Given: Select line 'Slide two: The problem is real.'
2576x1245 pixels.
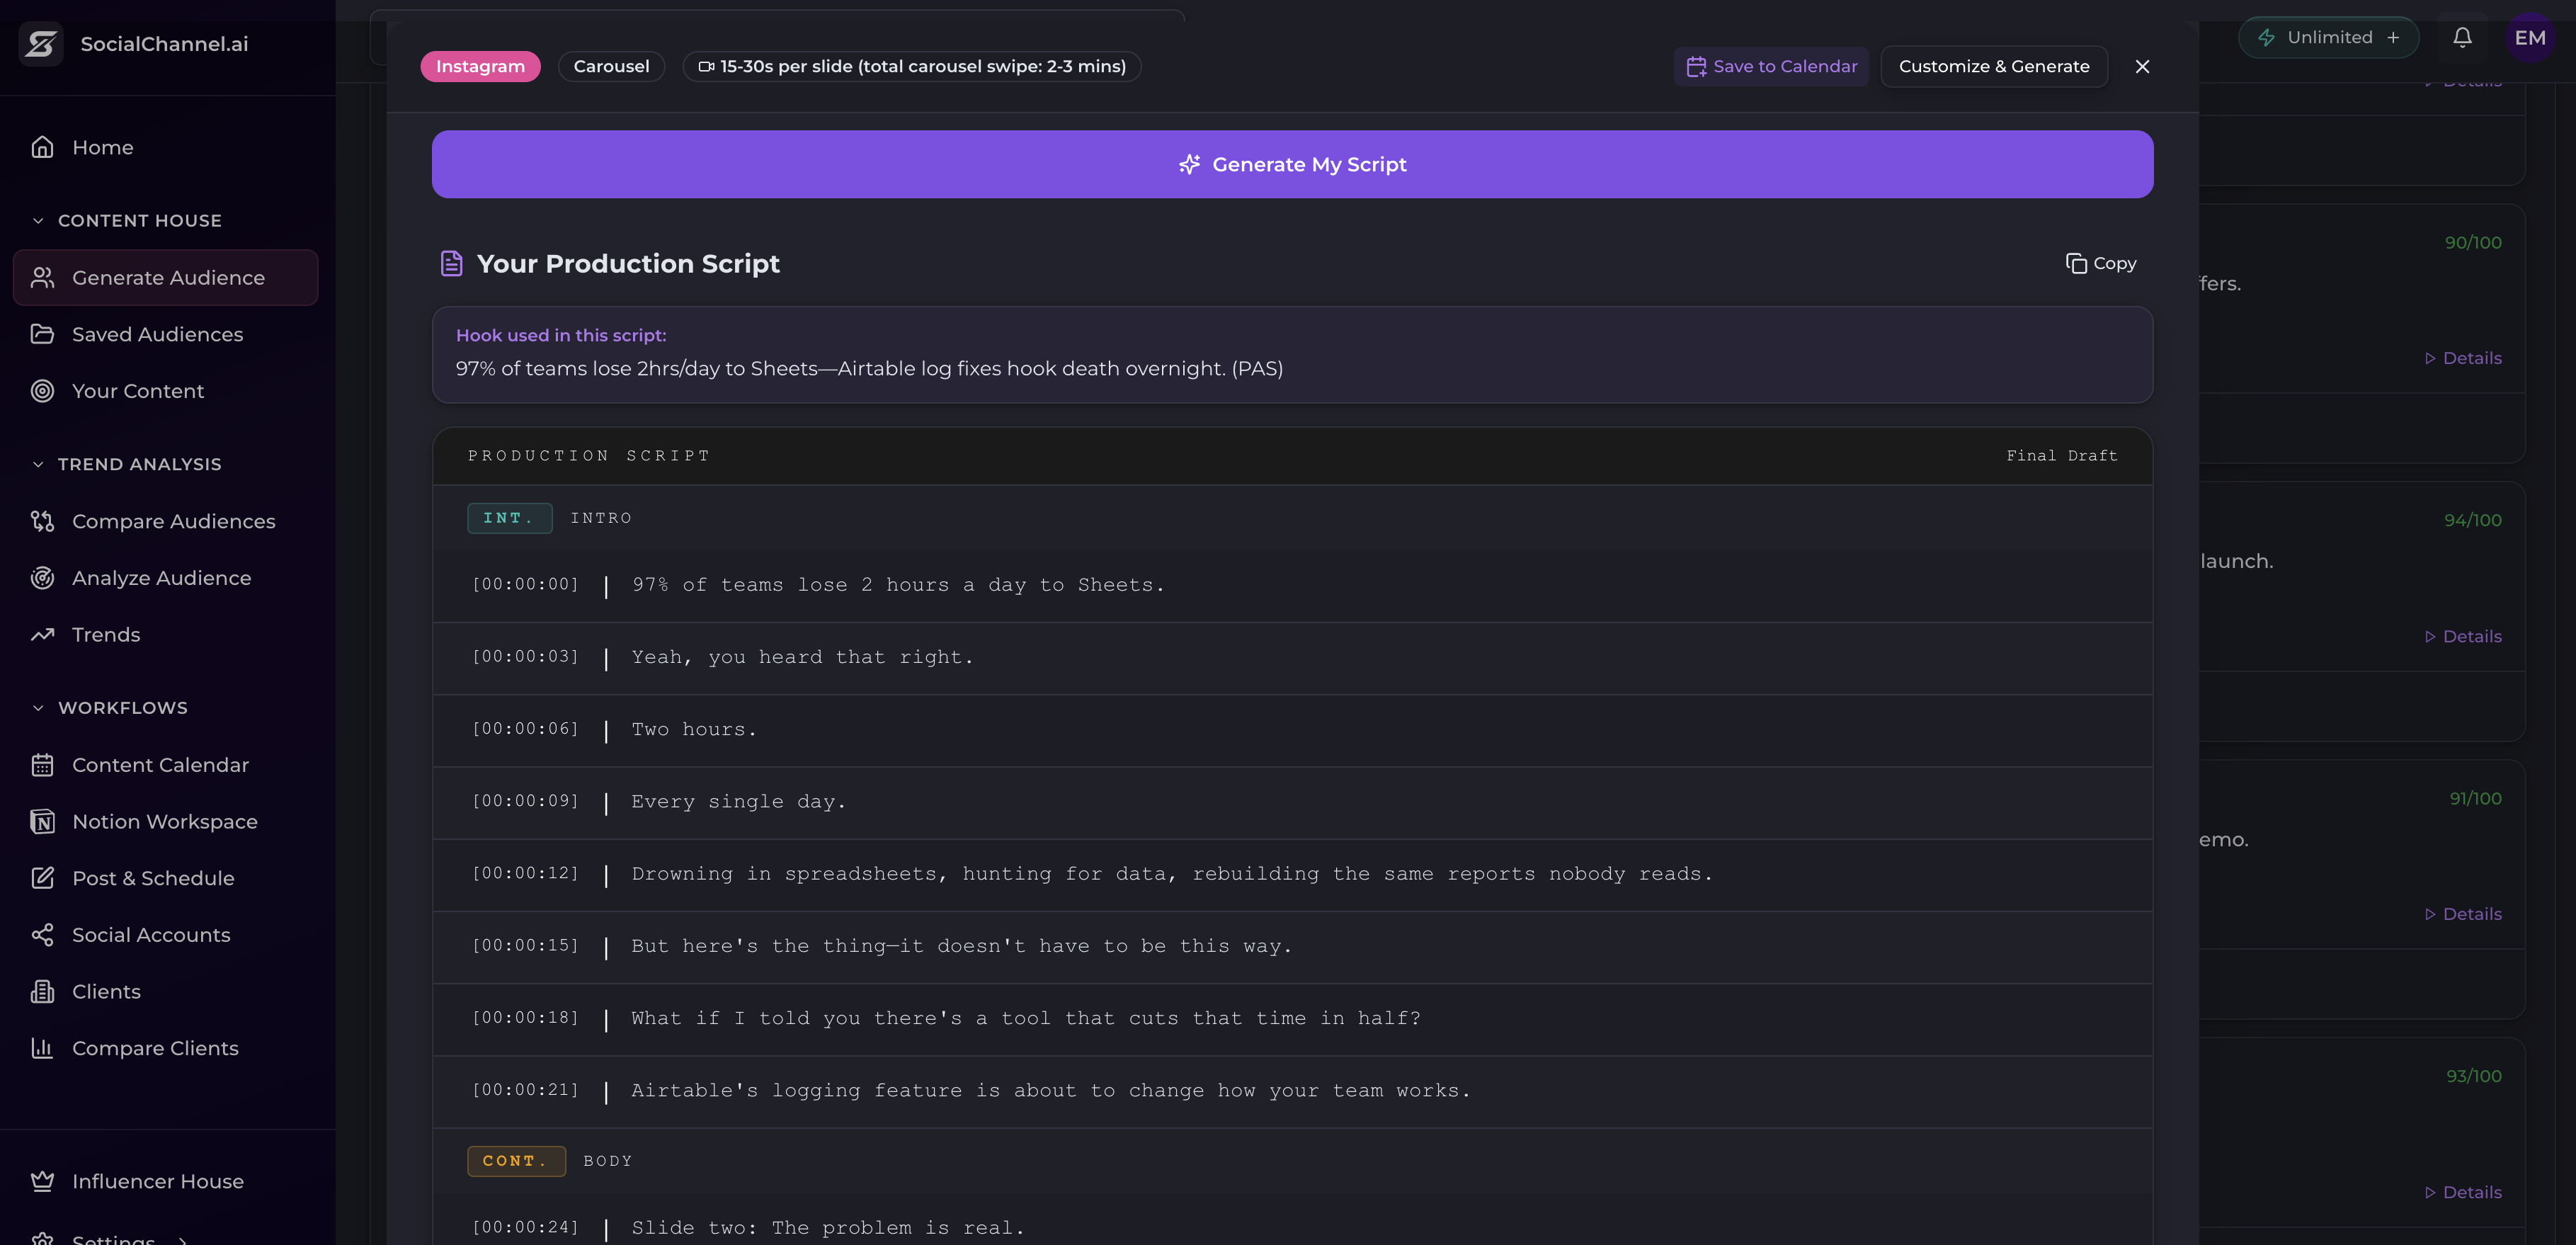Looking at the screenshot, I should pyautogui.click(x=828, y=1228).
